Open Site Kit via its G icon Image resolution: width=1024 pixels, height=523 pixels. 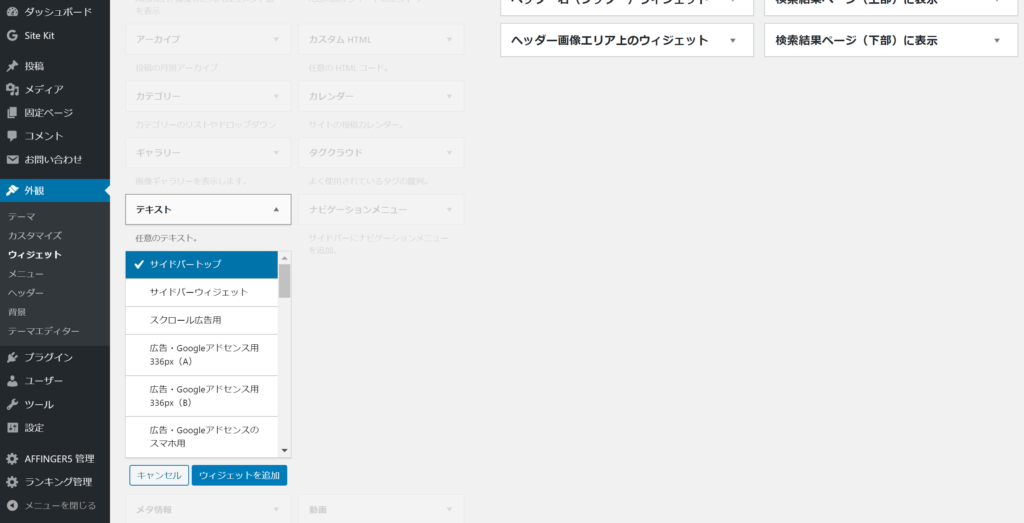tap(12, 35)
